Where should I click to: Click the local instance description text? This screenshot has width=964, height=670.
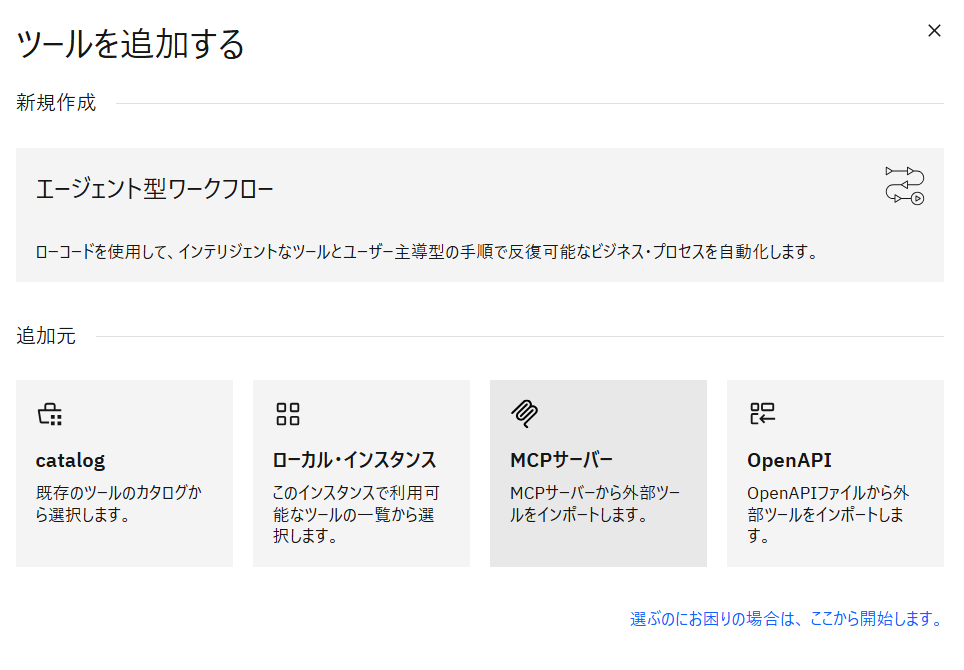tap(355, 515)
